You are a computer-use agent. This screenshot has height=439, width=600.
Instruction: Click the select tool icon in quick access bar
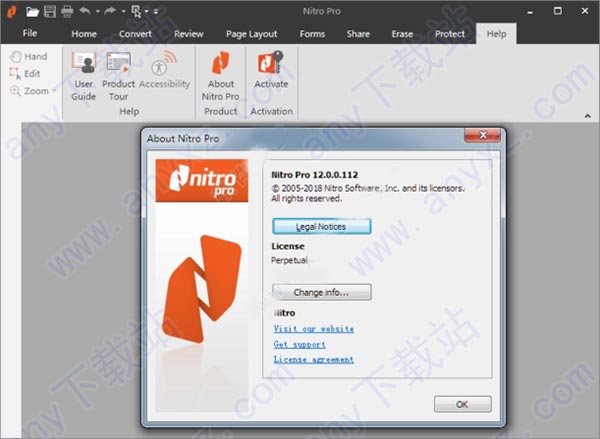click(x=136, y=11)
